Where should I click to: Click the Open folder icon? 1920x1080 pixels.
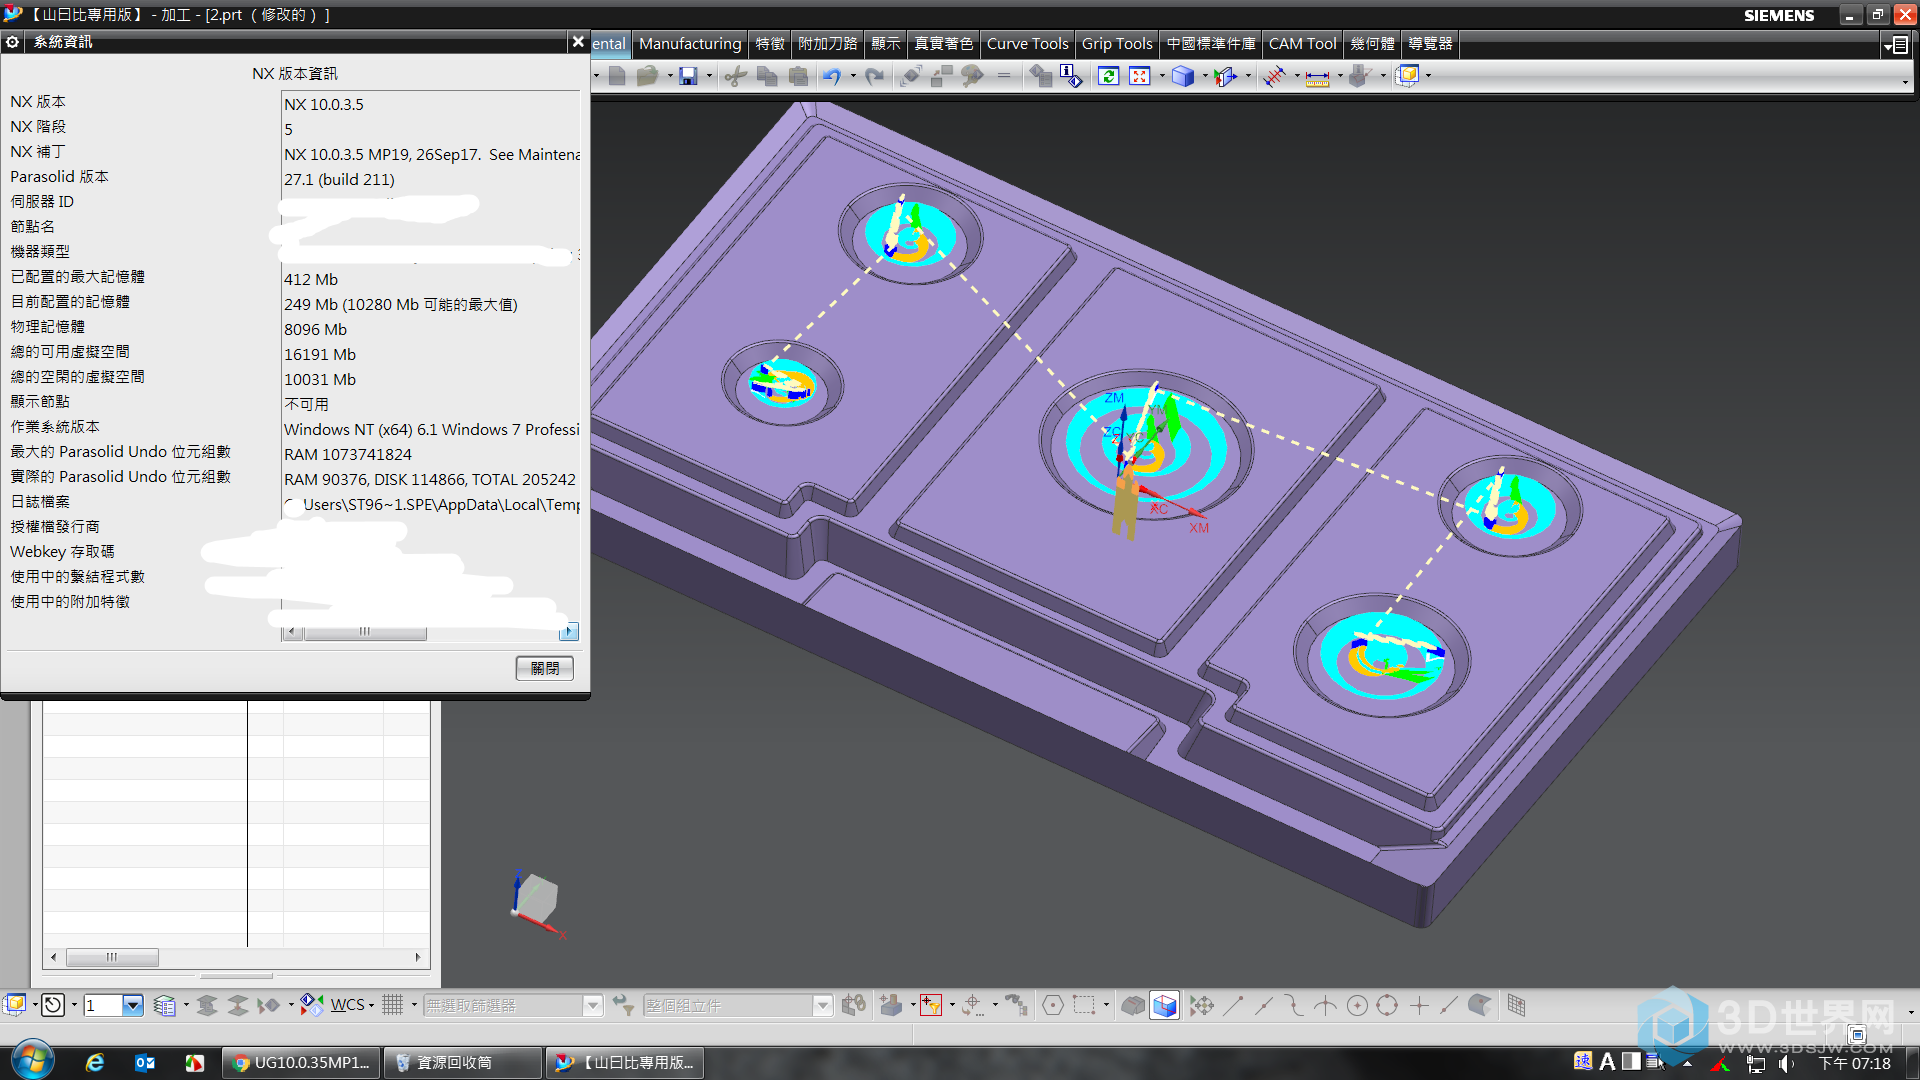click(647, 76)
